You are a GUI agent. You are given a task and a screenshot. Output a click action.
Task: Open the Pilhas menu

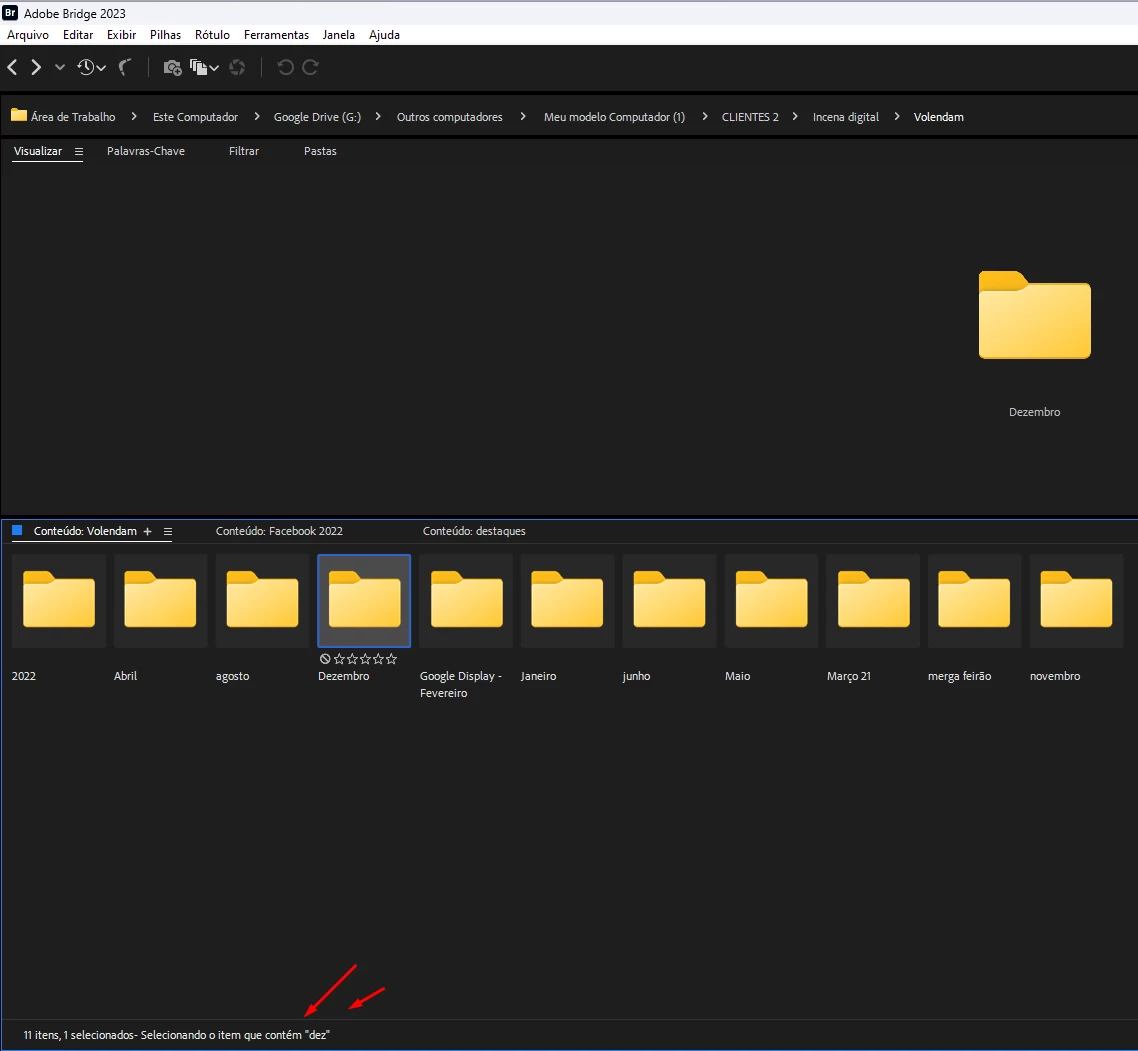[x=165, y=35]
